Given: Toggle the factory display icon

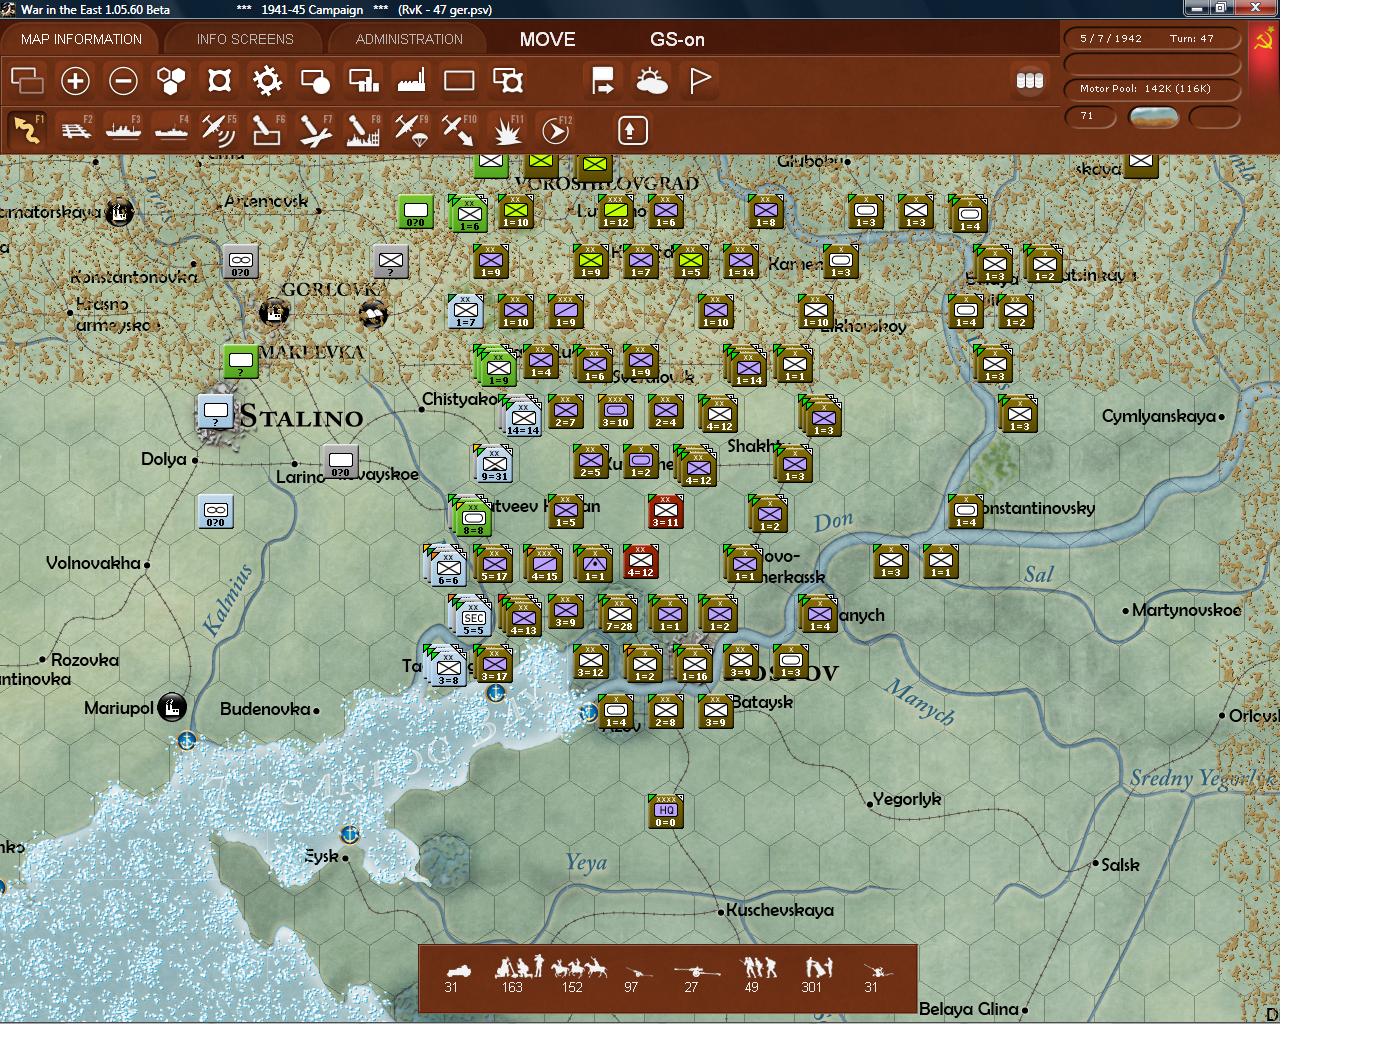Looking at the screenshot, I should tap(411, 80).
